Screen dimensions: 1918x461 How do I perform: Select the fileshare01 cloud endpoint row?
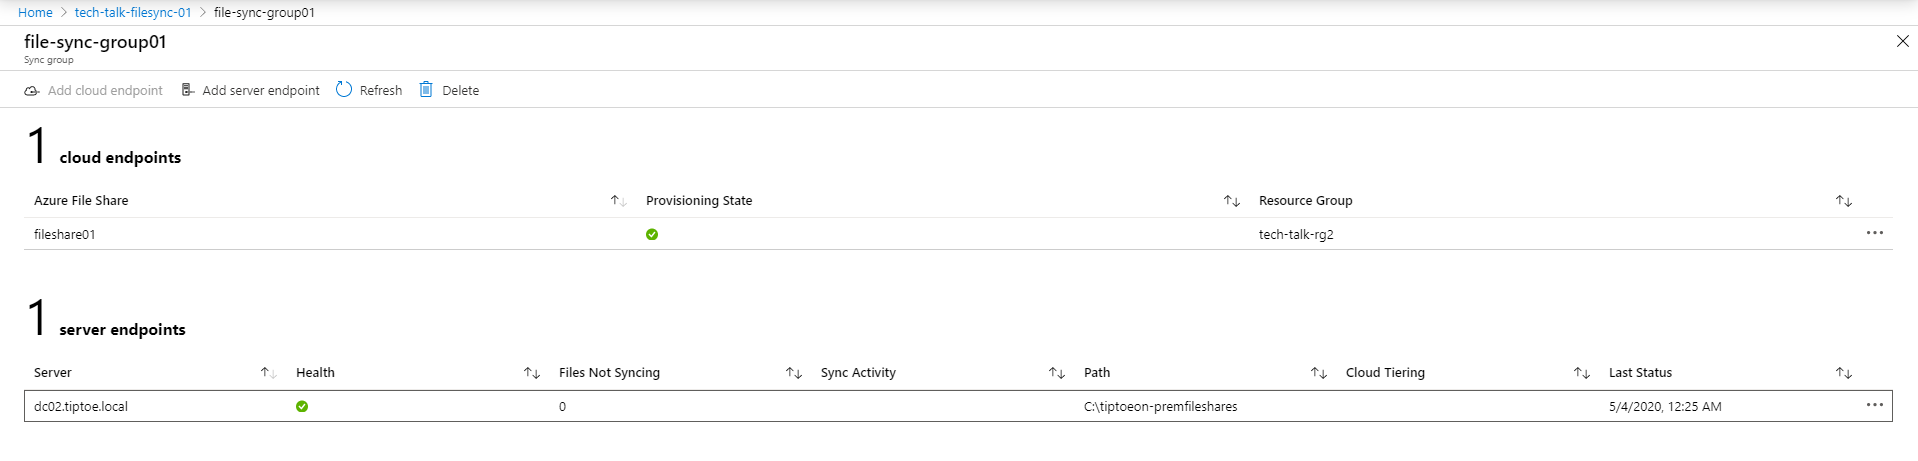(x=958, y=234)
